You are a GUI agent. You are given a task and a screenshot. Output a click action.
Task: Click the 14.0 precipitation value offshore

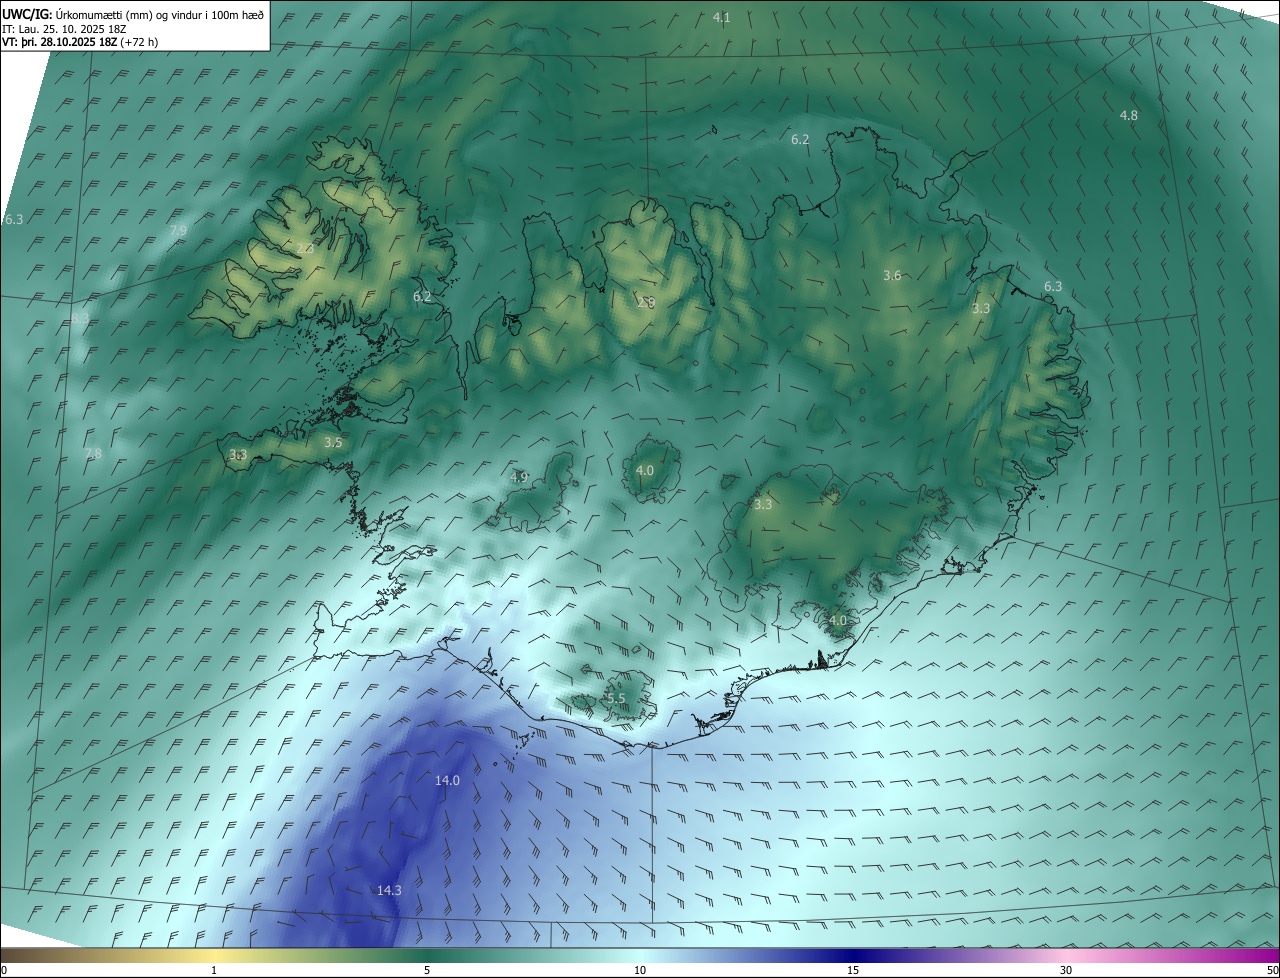tap(447, 781)
